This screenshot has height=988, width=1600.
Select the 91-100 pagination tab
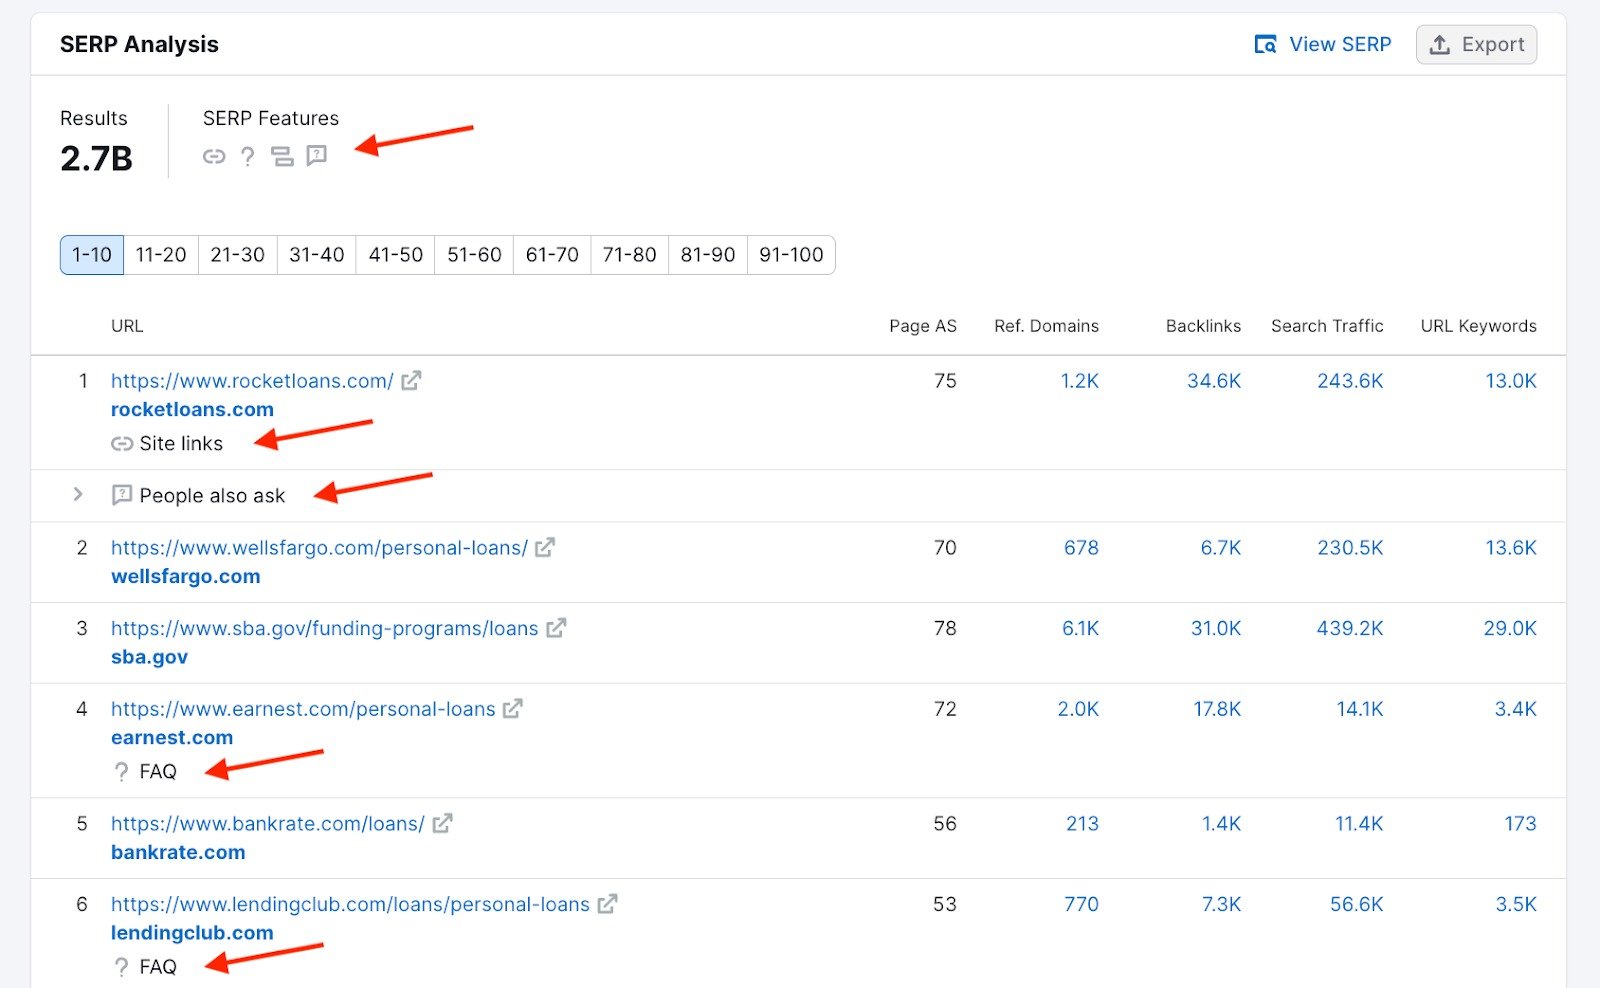coord(791,255)
